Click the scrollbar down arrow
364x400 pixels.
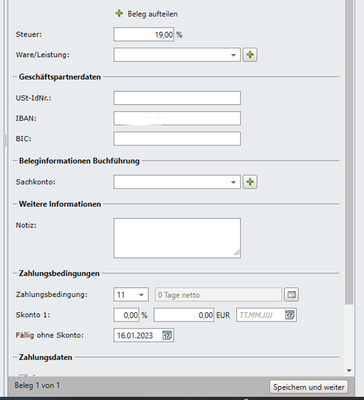(x=349, y=370)
